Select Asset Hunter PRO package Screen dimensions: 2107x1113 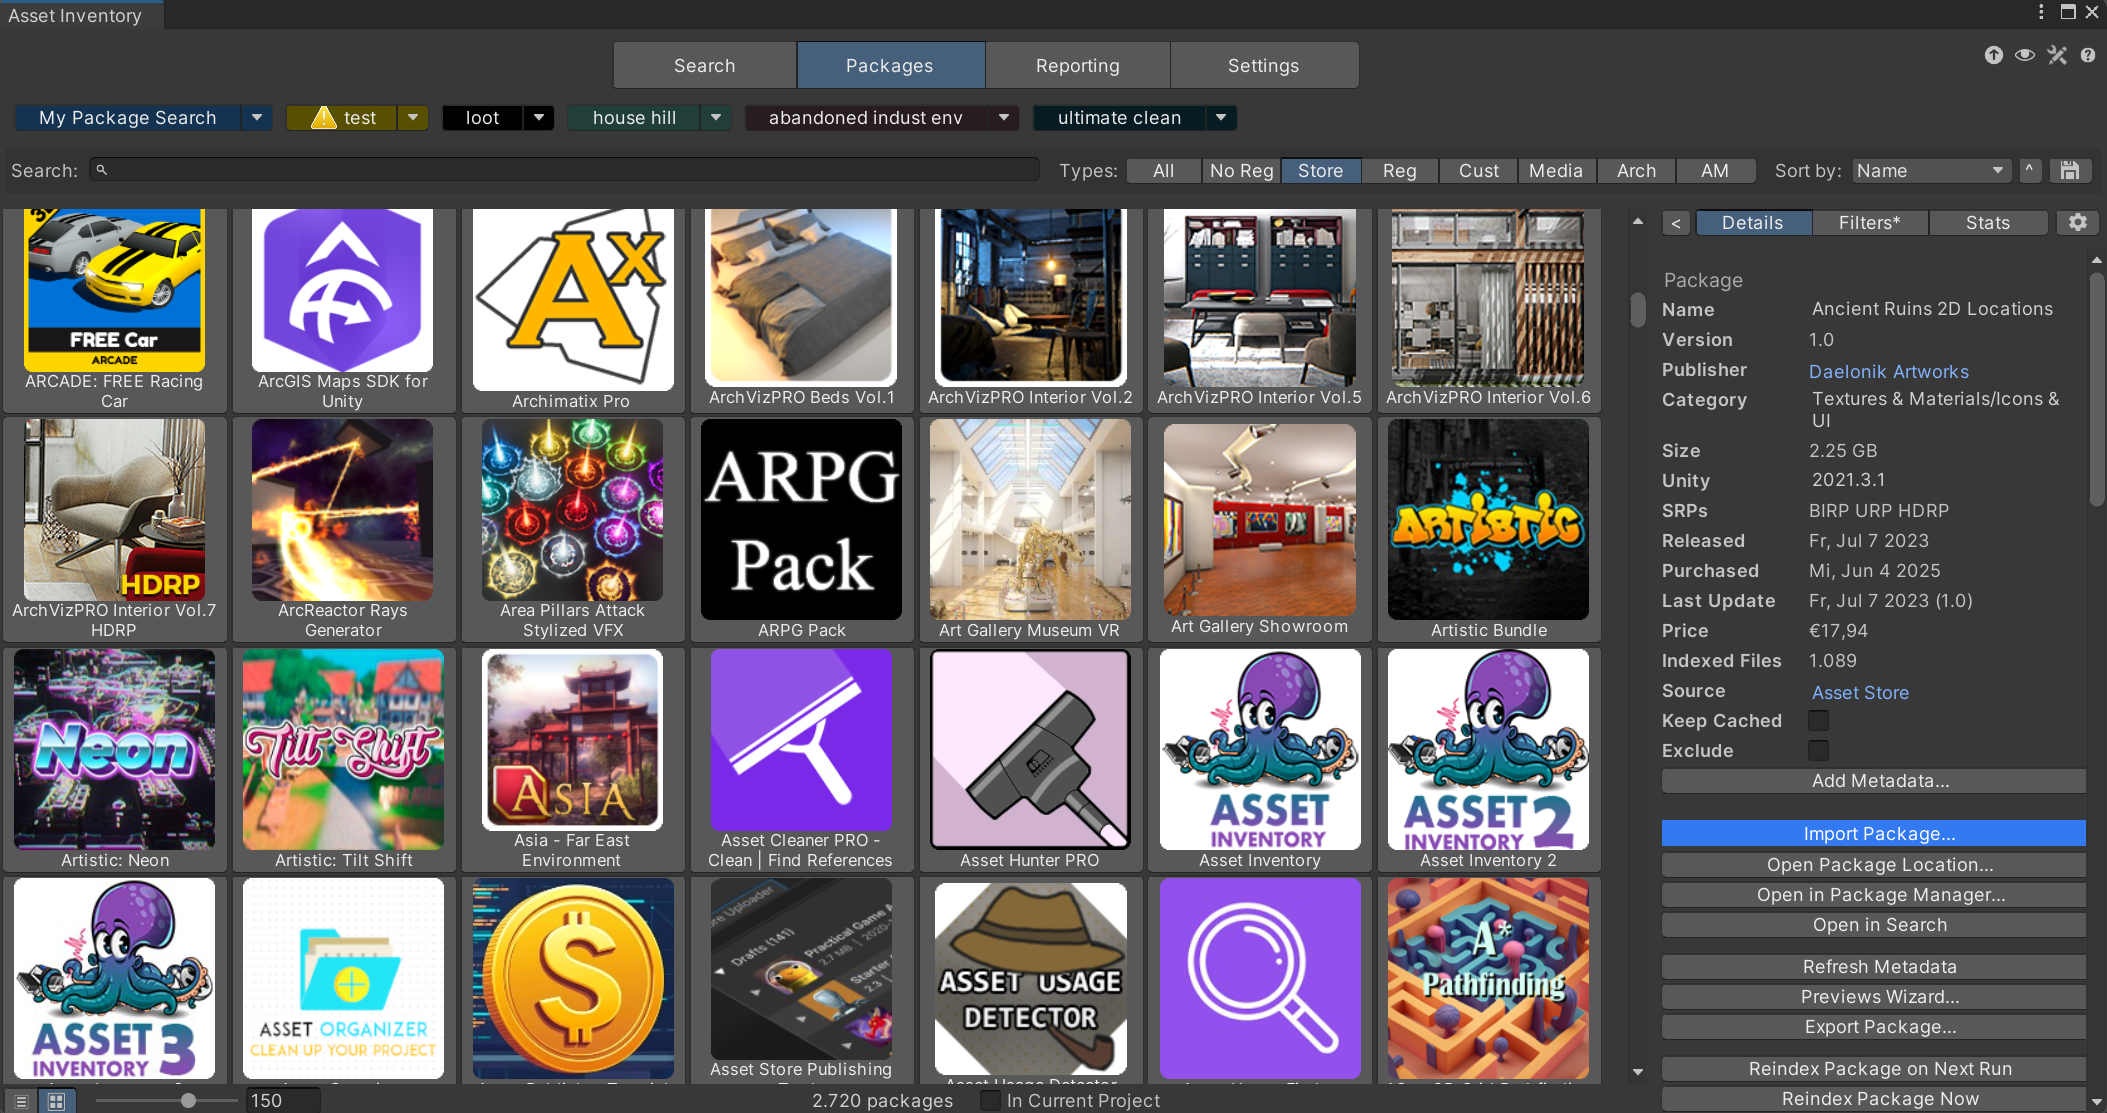click(1030, 759)
